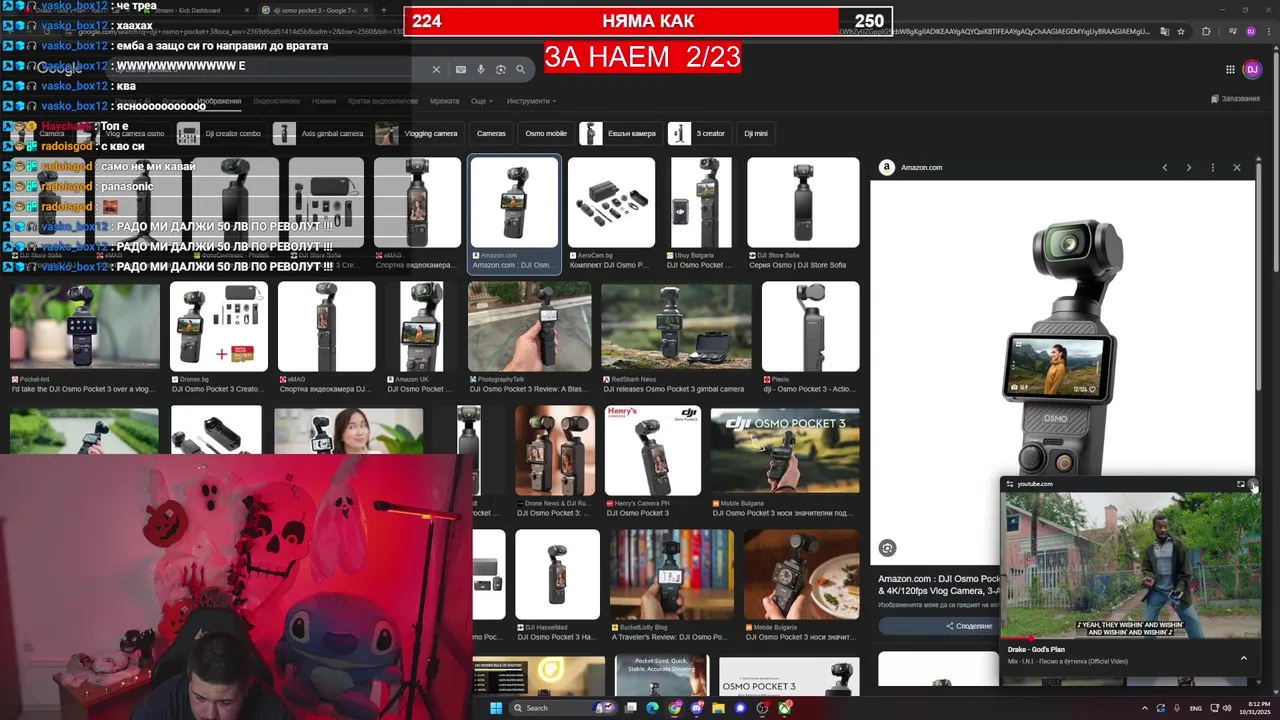
Task: Open the DJI Store Sofia thumbnail
Action: coord(803,202)
